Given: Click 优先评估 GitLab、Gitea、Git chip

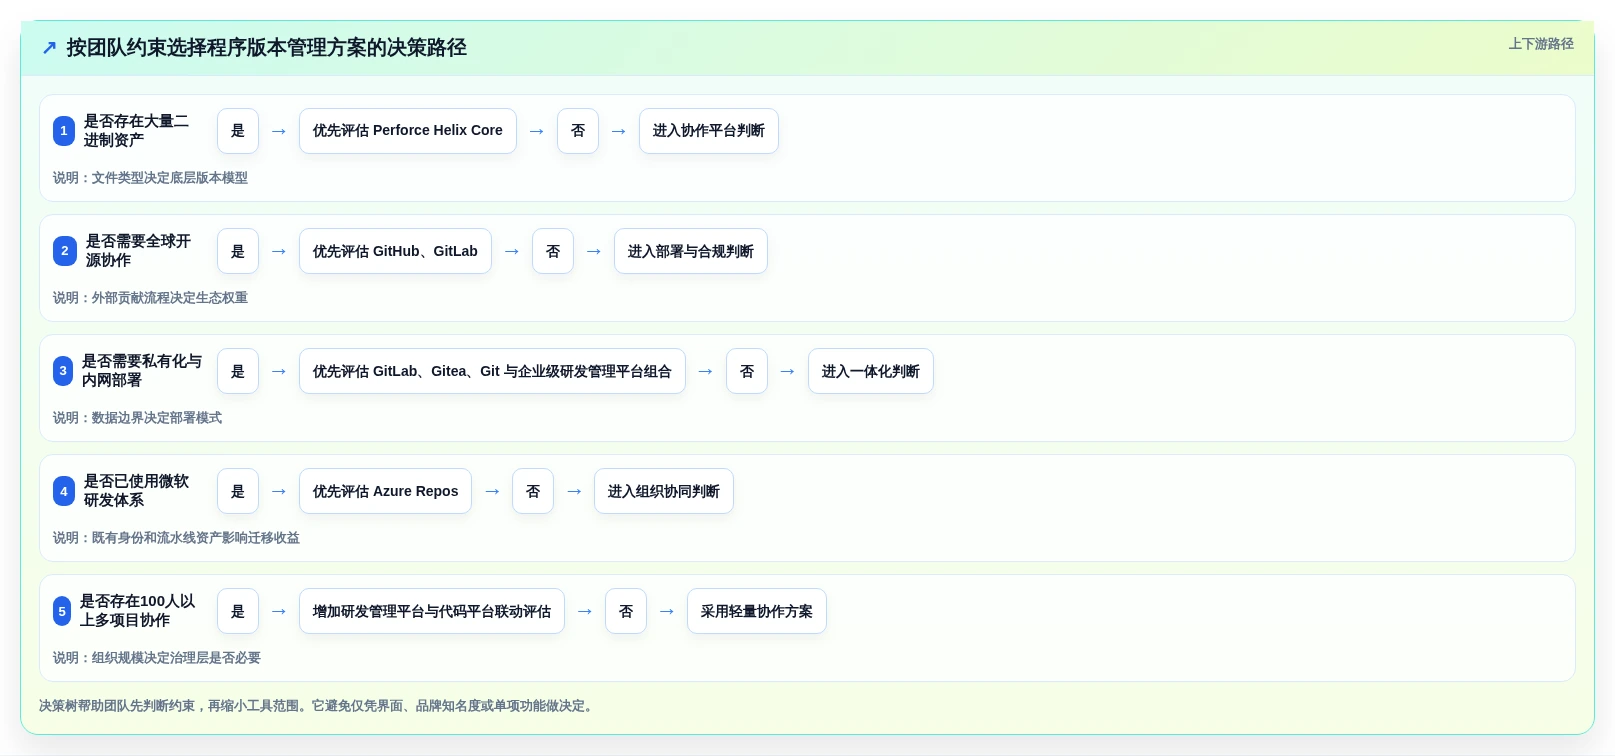Looking at the screenshot, I should (492, 371).
